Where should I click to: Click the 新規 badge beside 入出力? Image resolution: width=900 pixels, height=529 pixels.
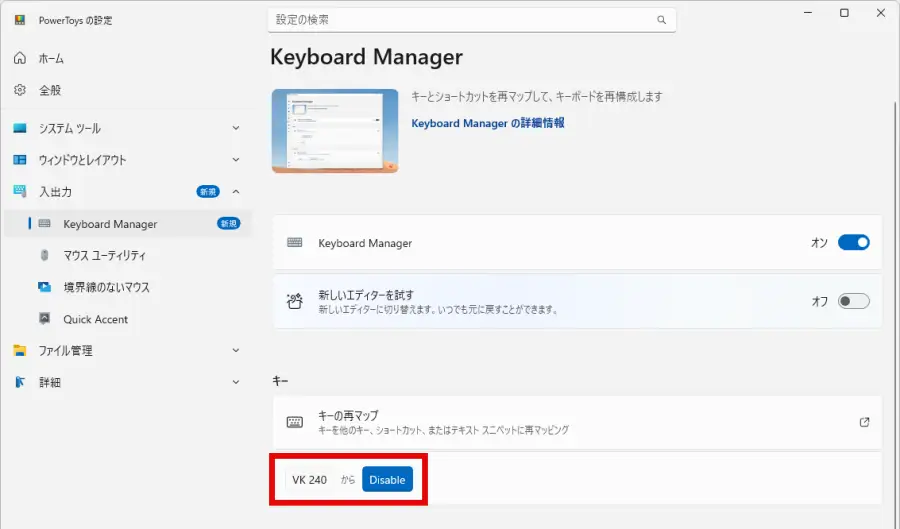(x=208, y=192)
